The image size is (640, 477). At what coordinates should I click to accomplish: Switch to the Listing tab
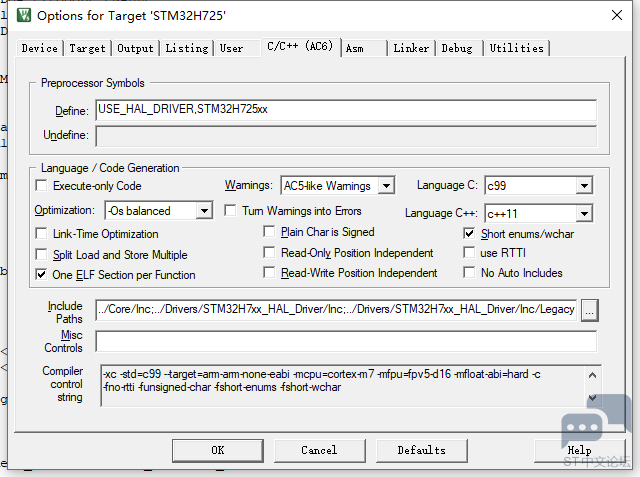(x=187, y=48)
